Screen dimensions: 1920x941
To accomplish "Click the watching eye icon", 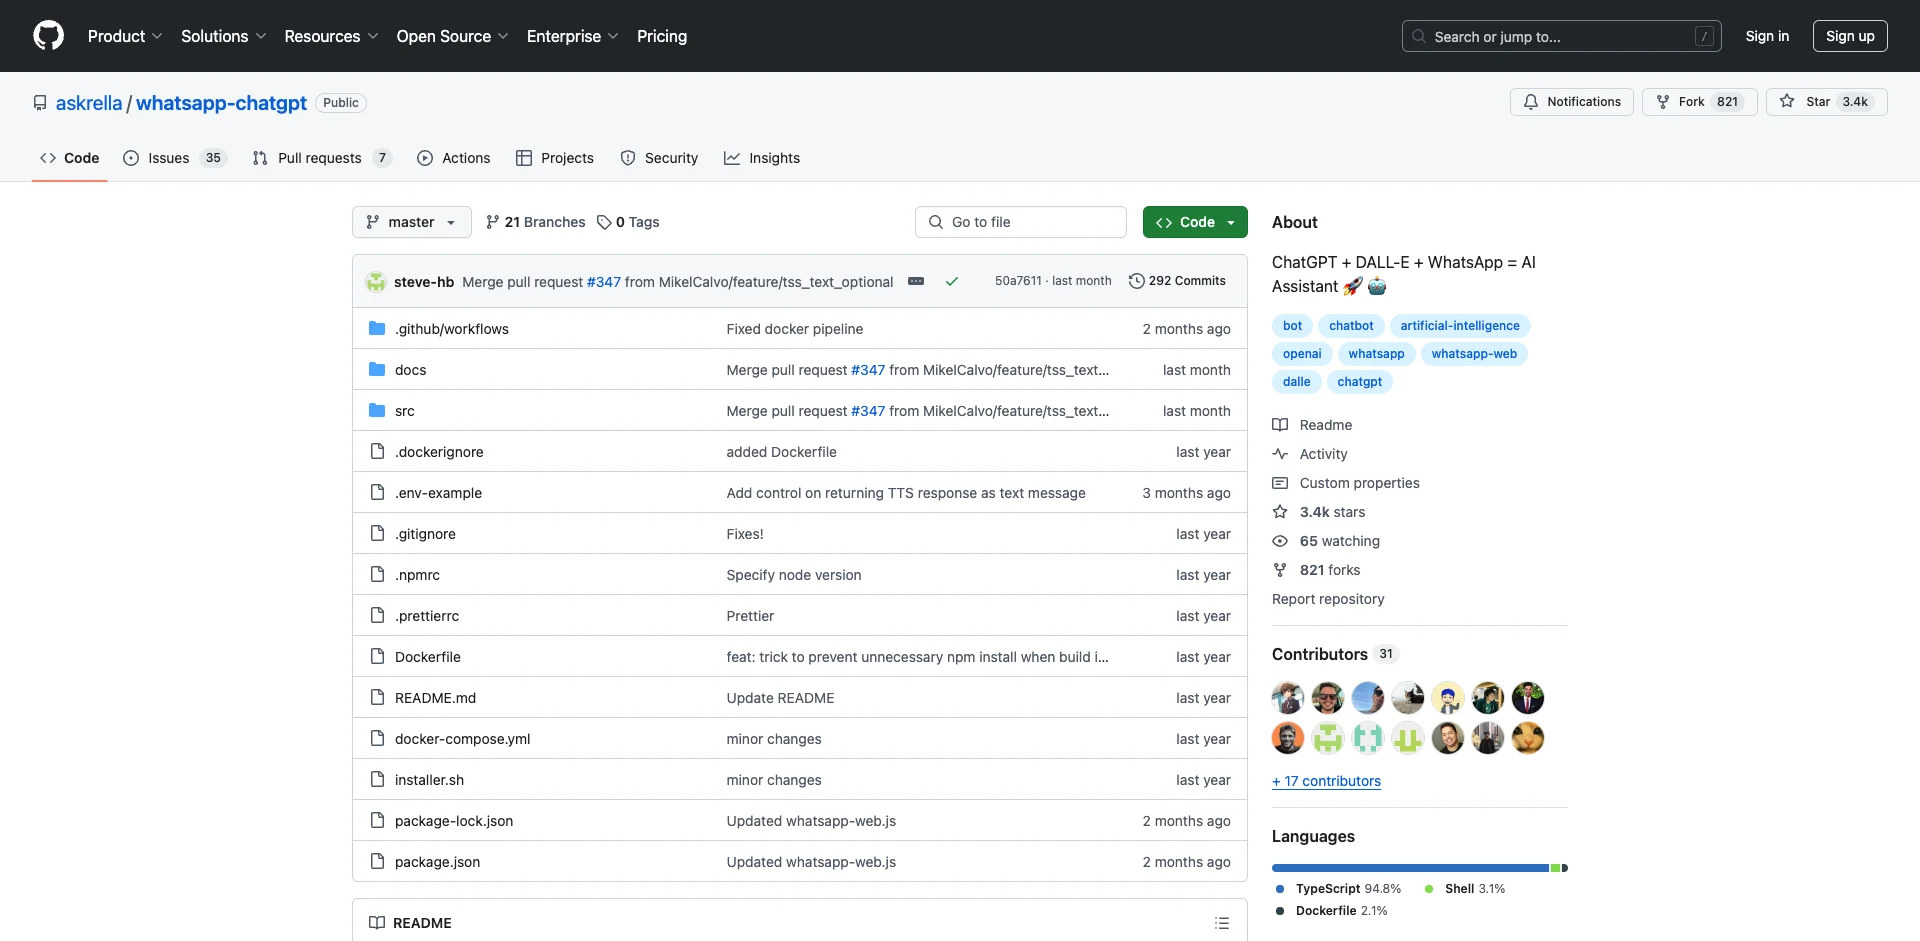I will tap(1280, 541).
